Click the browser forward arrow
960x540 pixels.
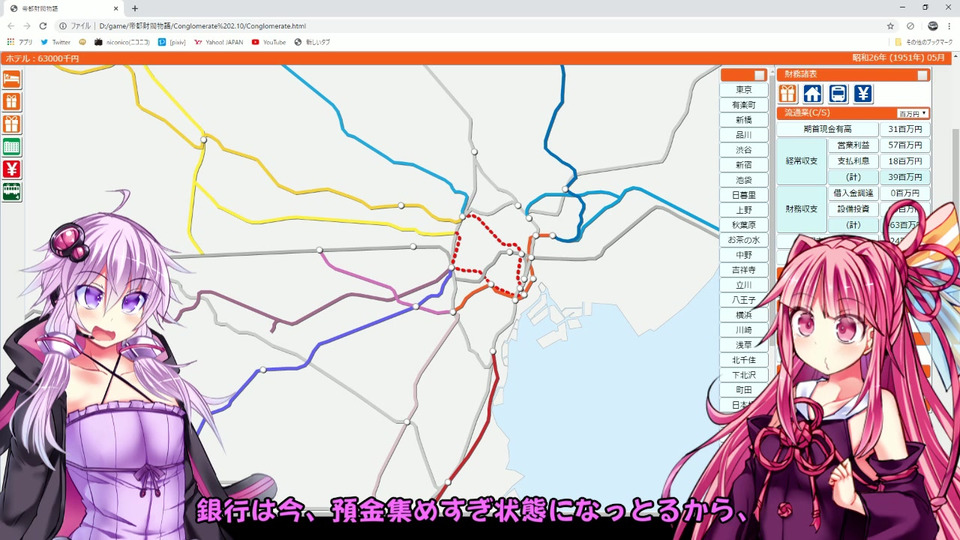[27, 26]
